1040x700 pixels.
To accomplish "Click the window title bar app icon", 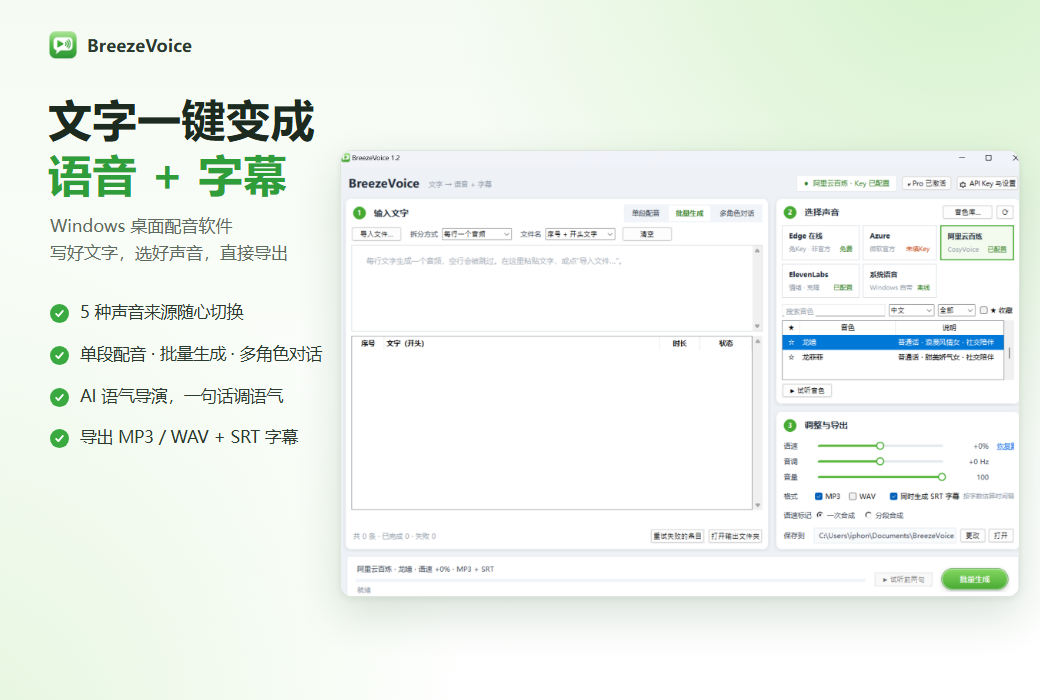I will pyautogui.click(x=346, y=158).
